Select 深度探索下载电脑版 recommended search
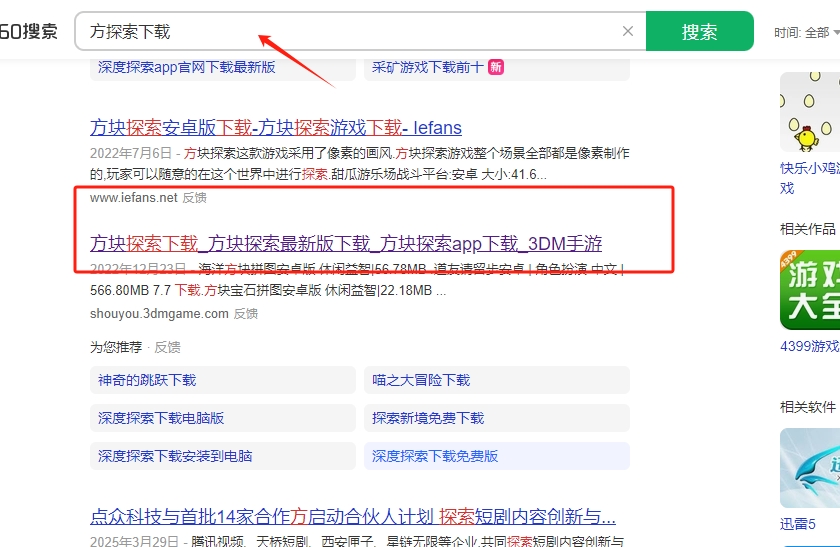This screenshot has height=547, width=840. 161,418
